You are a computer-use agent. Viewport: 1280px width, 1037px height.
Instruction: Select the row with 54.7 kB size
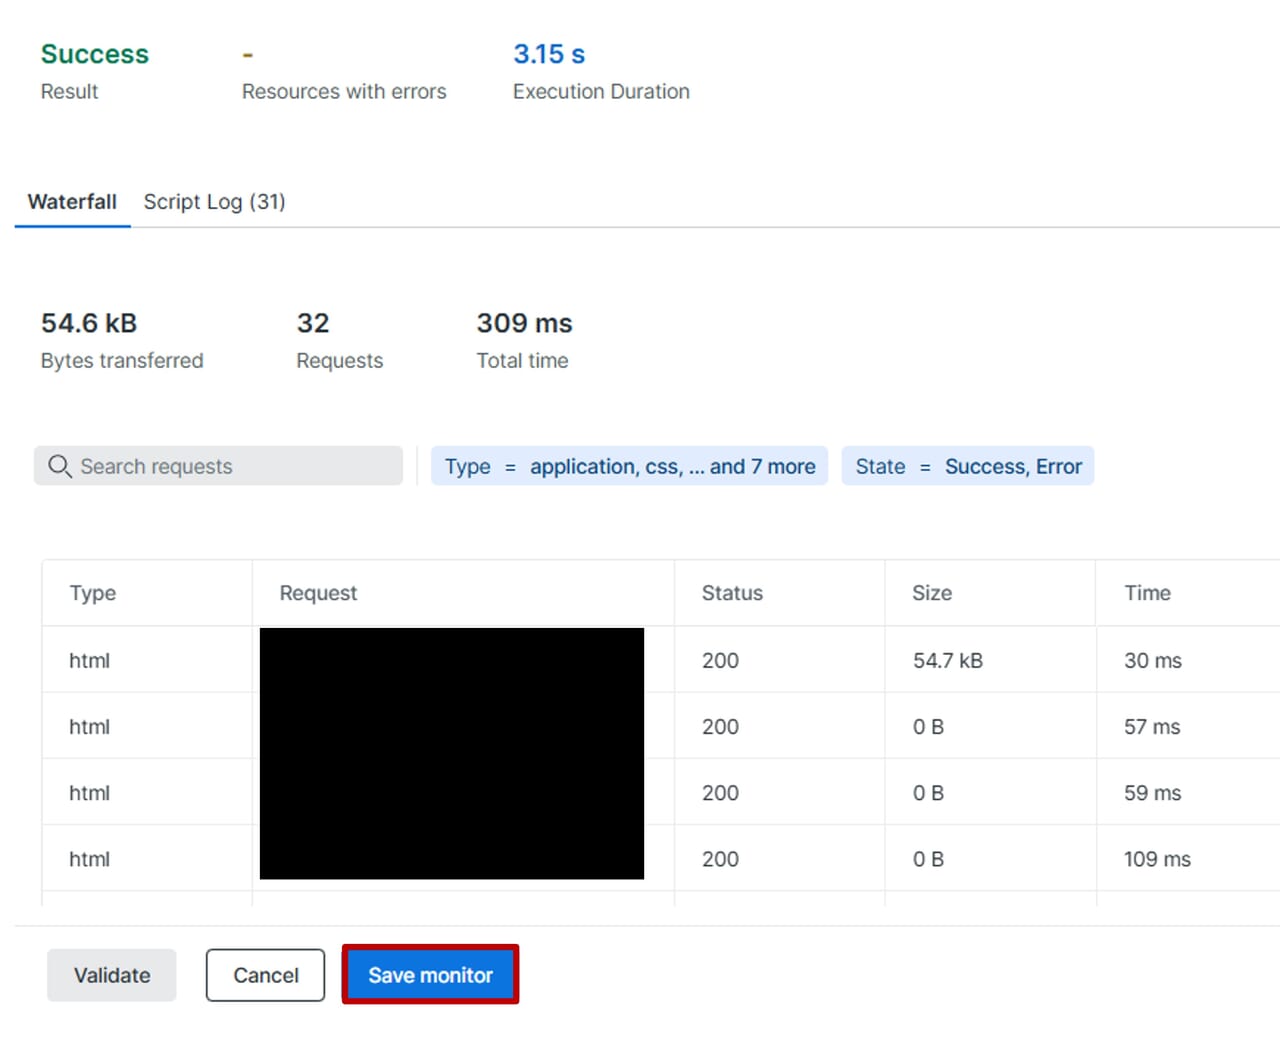tap(947, 661)
